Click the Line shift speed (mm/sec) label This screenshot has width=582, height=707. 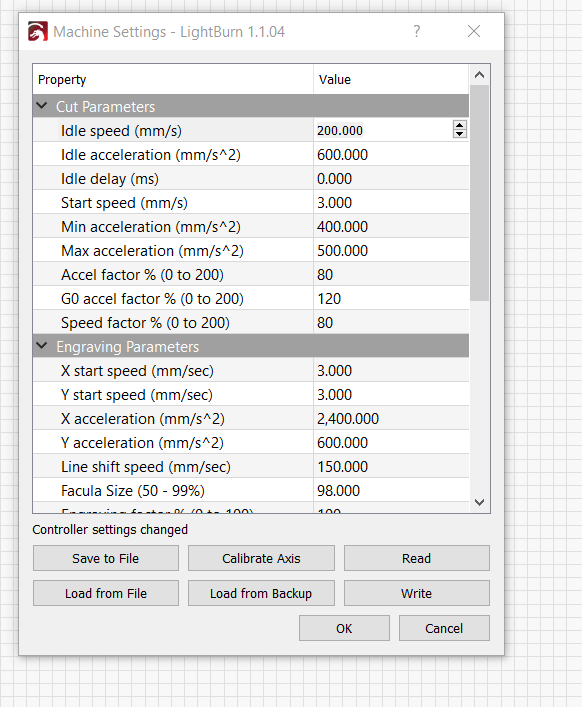[x=146, y=467]
